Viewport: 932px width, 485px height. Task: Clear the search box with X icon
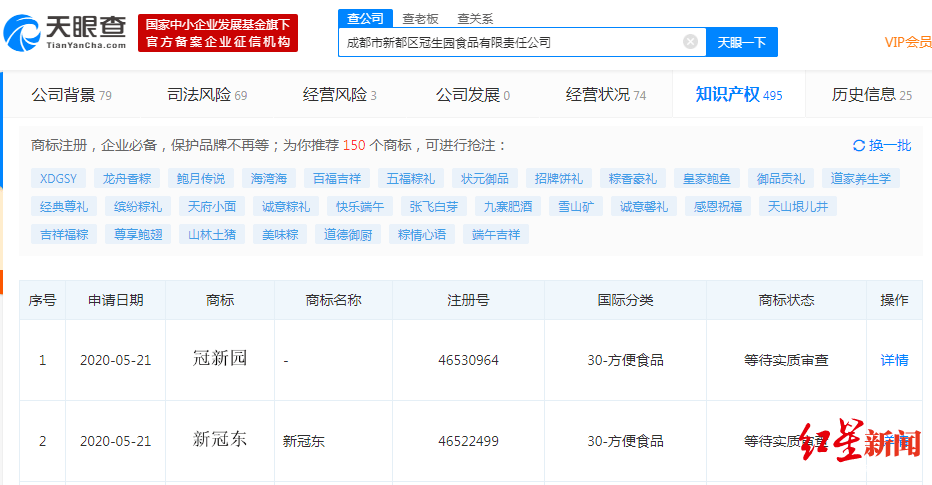coord(690,42)
